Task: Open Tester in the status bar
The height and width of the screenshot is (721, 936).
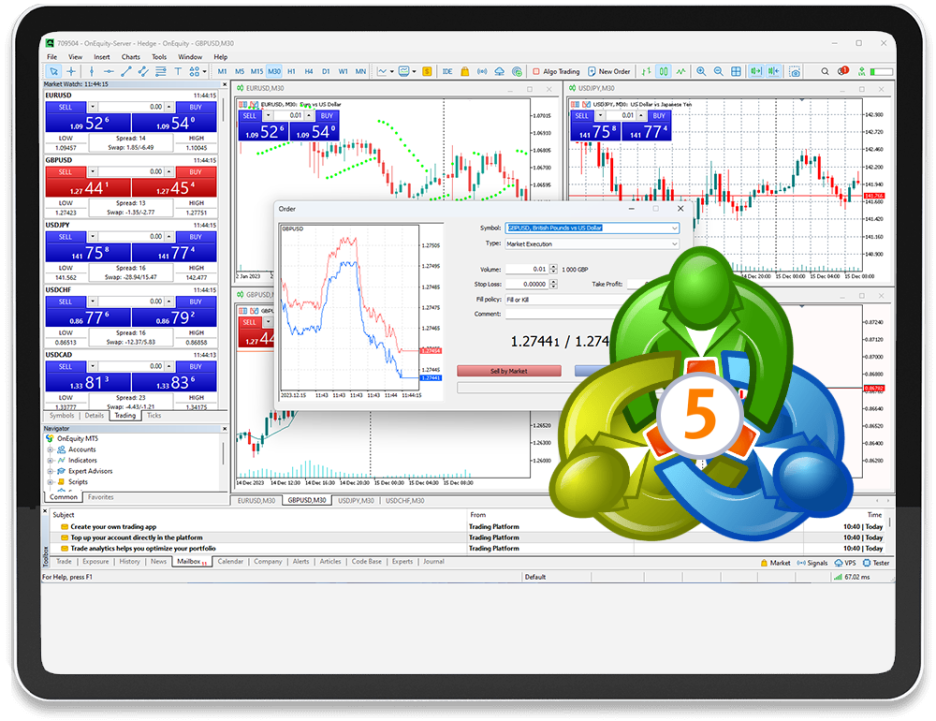Action: [876, 563]
